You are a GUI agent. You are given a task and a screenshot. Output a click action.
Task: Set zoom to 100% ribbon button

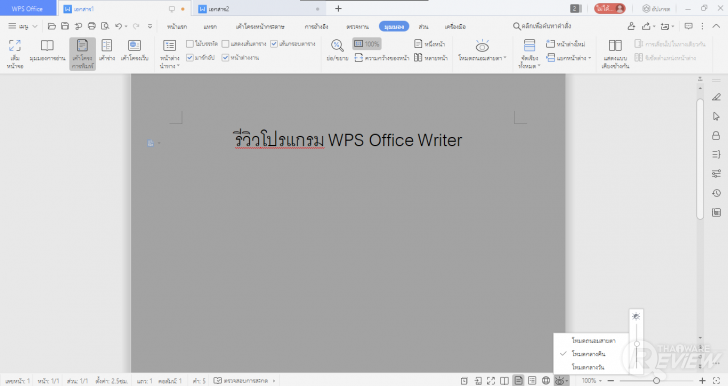point(367,44)
